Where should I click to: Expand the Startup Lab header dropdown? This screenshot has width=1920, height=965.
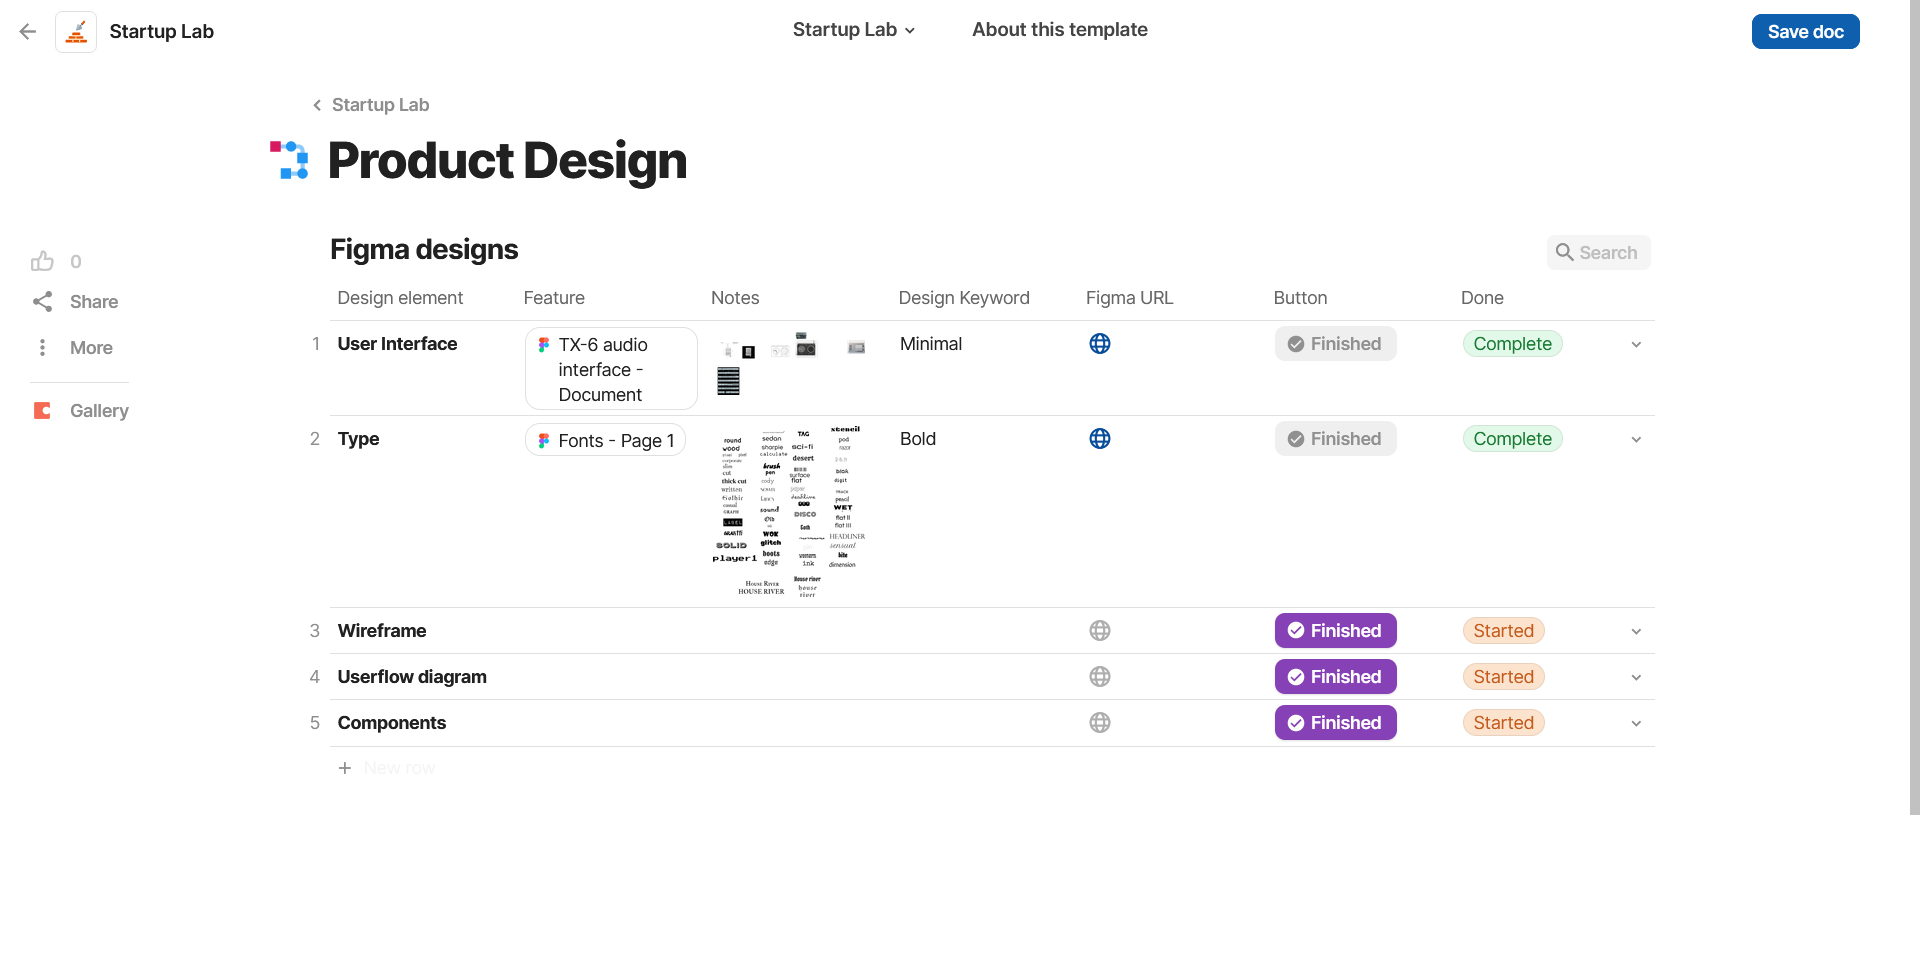(854, 30)
